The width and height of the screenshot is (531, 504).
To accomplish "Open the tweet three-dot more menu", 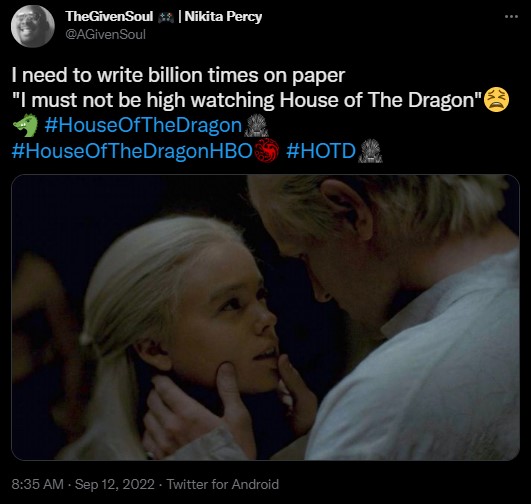I will point(511,16).
